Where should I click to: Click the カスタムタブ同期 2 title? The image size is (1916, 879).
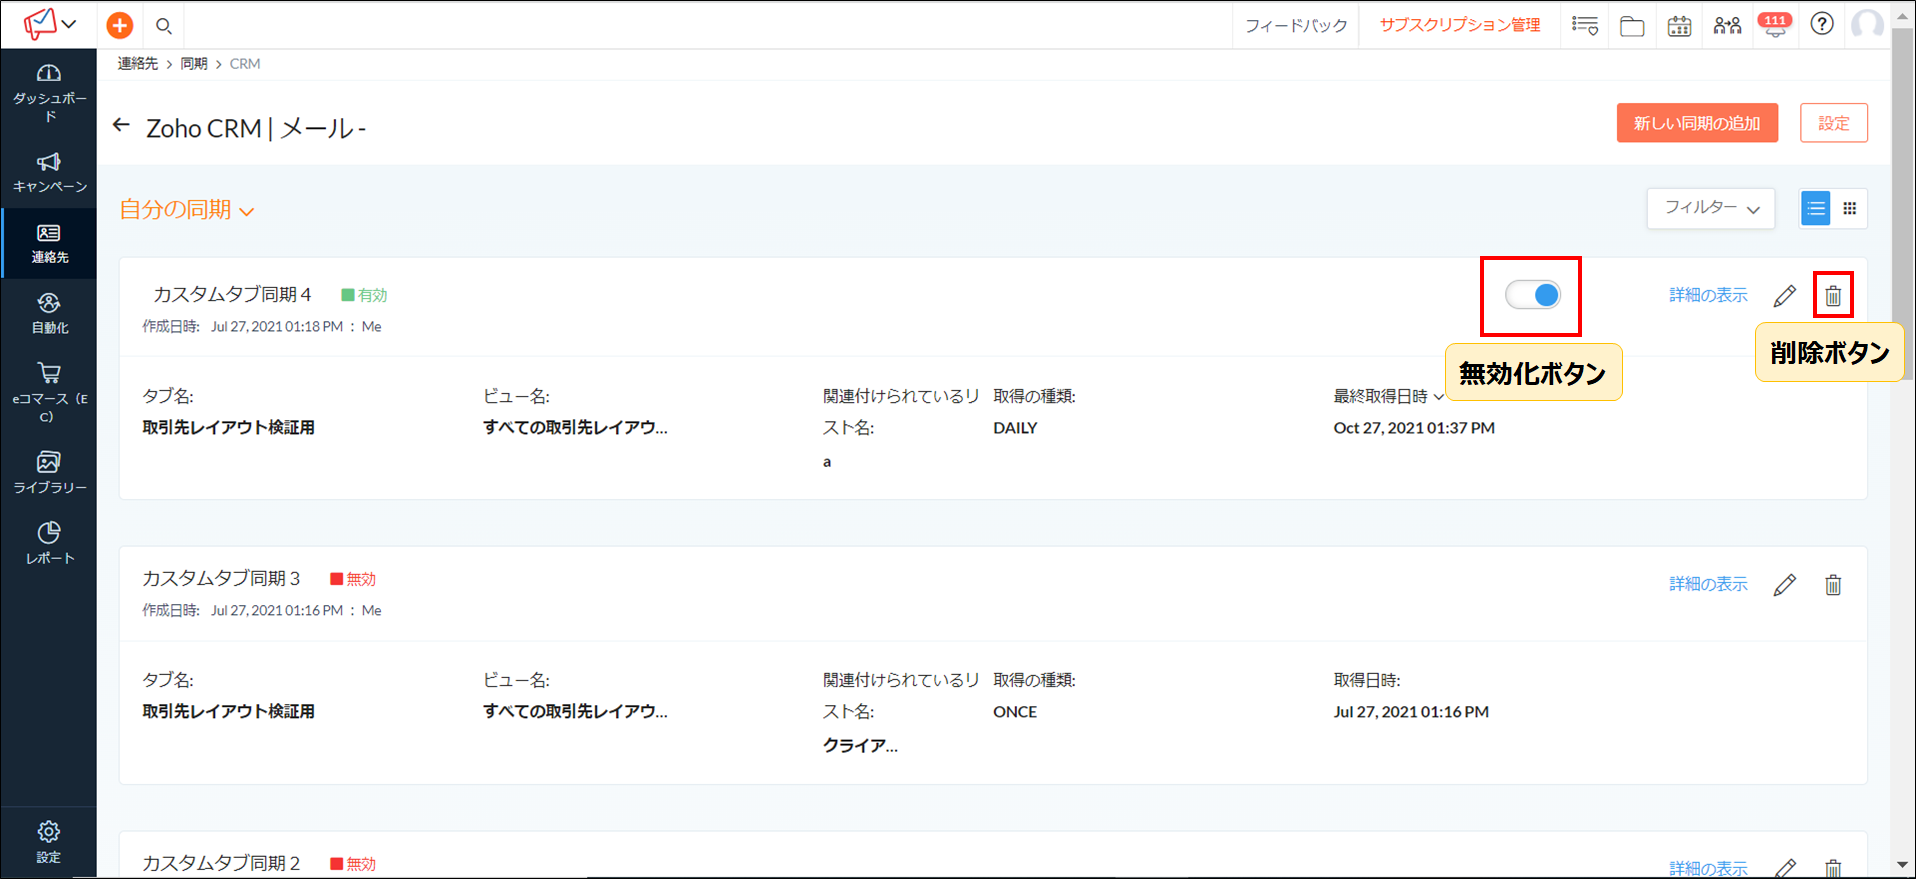coord(221,863)
